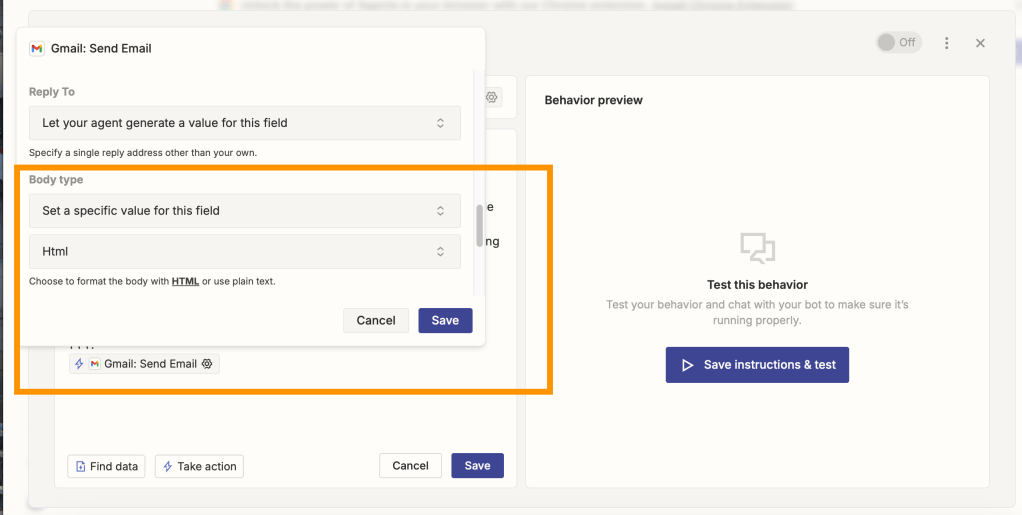The width and height of the screenshot is (1022, 515).
Task: Click the Take action lightning button
Action: click(199, 466)
